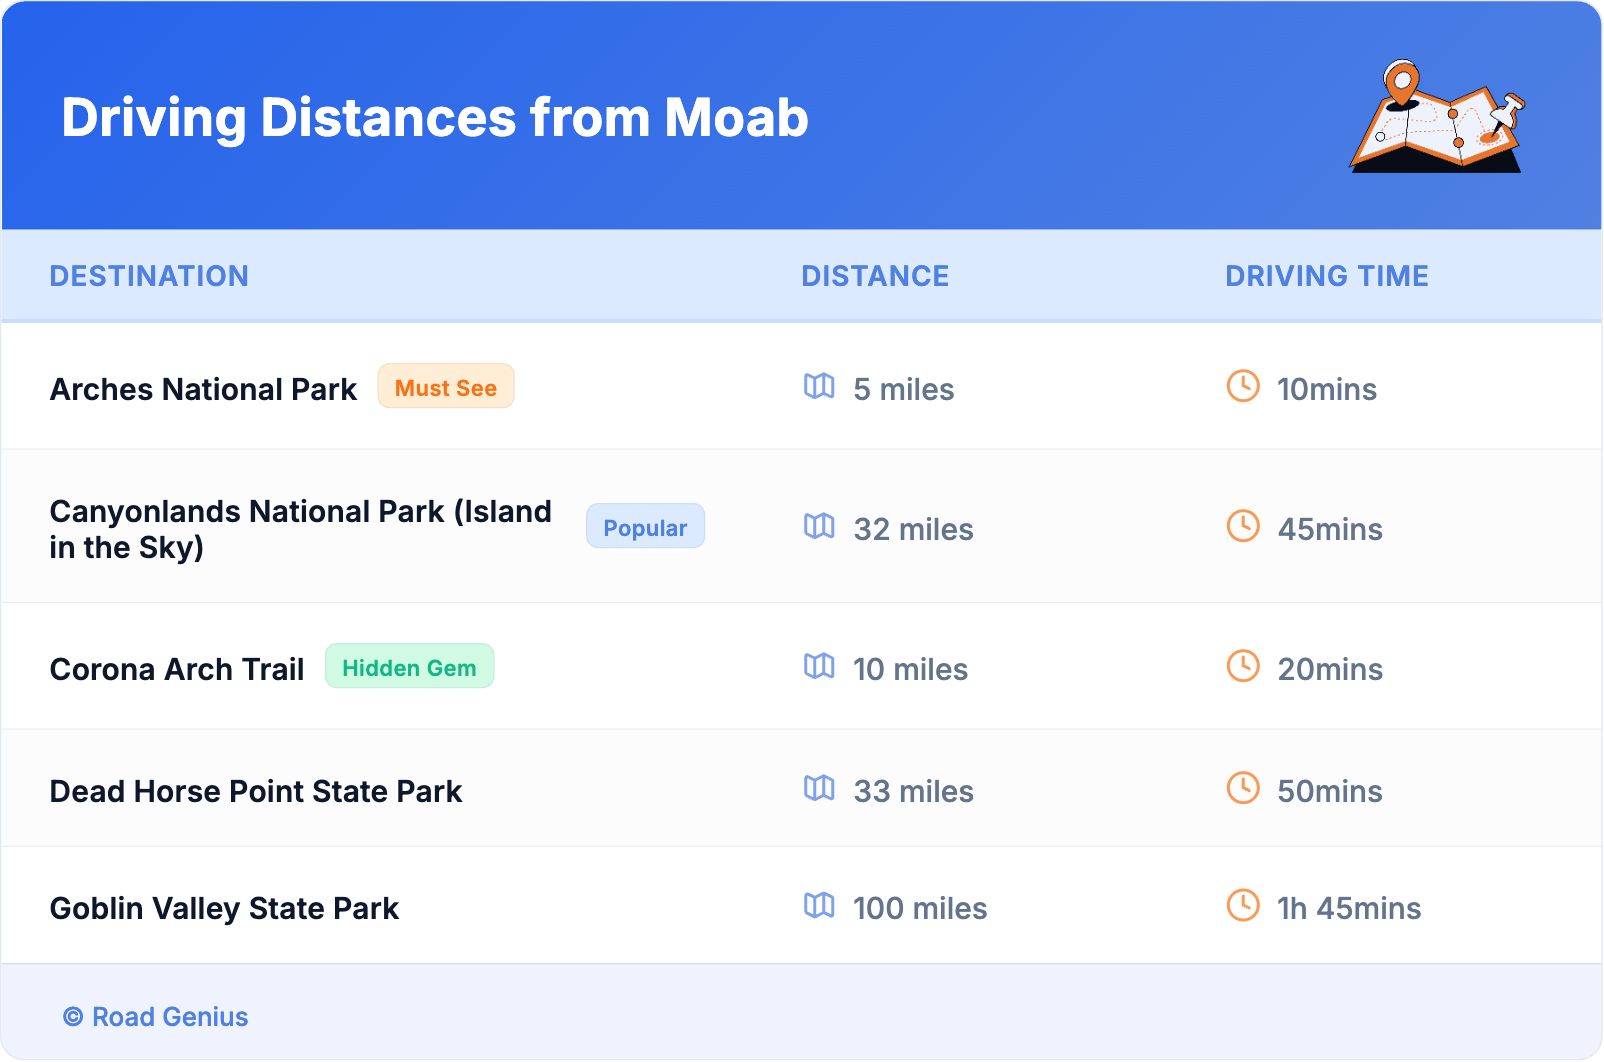Click the map icon beside 33 miles
The image size is (1604, 1062).
pos(819,788)
